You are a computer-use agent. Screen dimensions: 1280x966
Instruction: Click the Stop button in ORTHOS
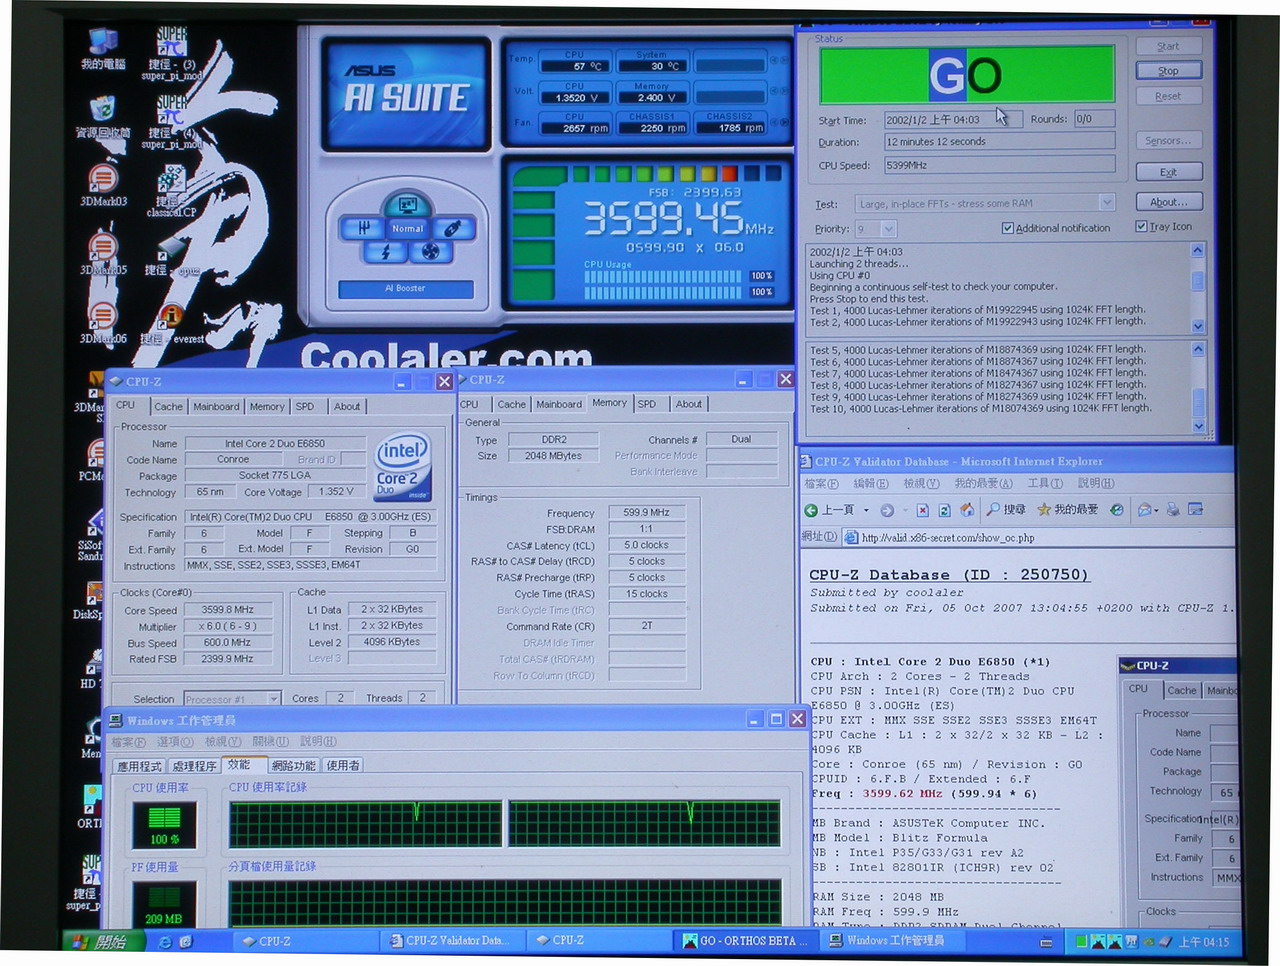(1168, 71)
